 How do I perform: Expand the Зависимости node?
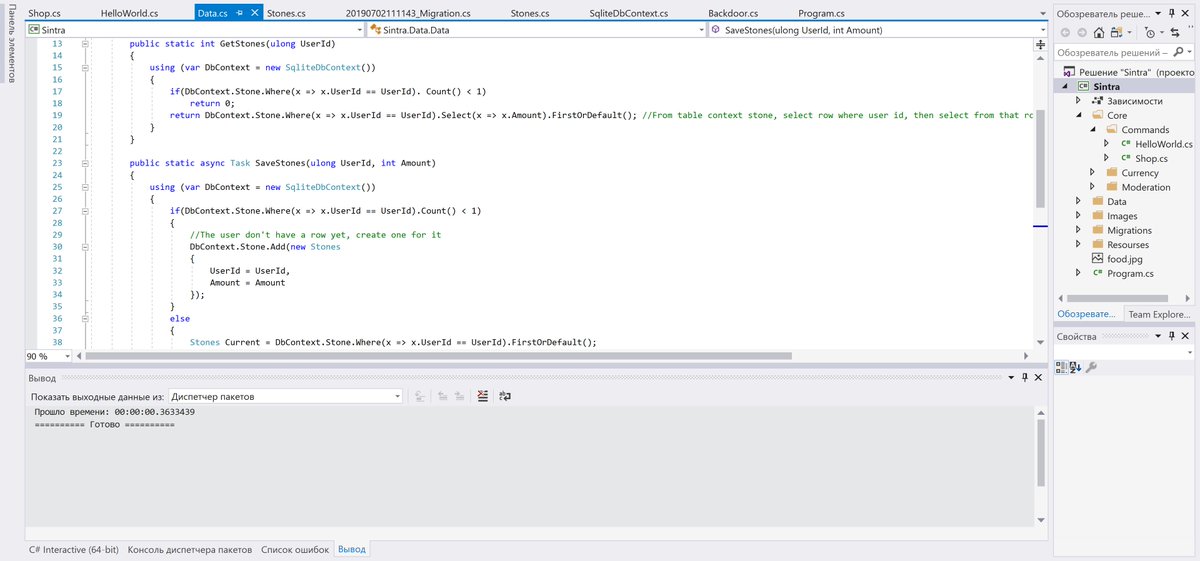(x=1078, y=101)
